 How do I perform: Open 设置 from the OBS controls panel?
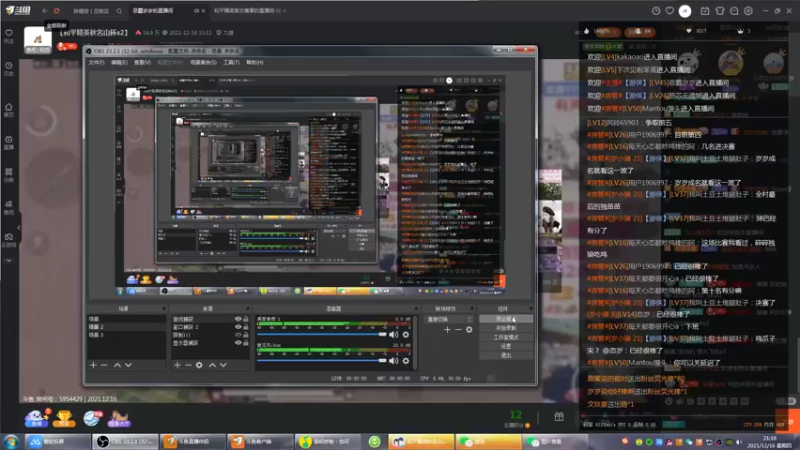coord(506,346)
